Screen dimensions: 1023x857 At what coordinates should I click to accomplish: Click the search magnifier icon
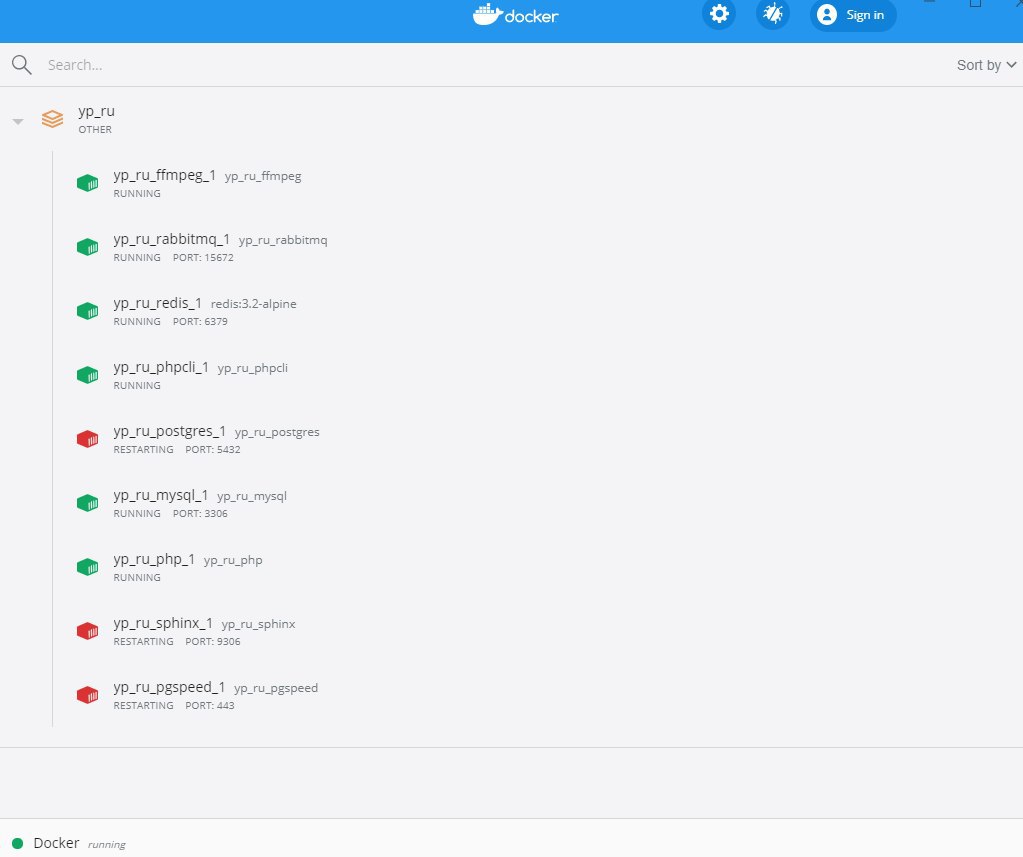pos(22,65)
